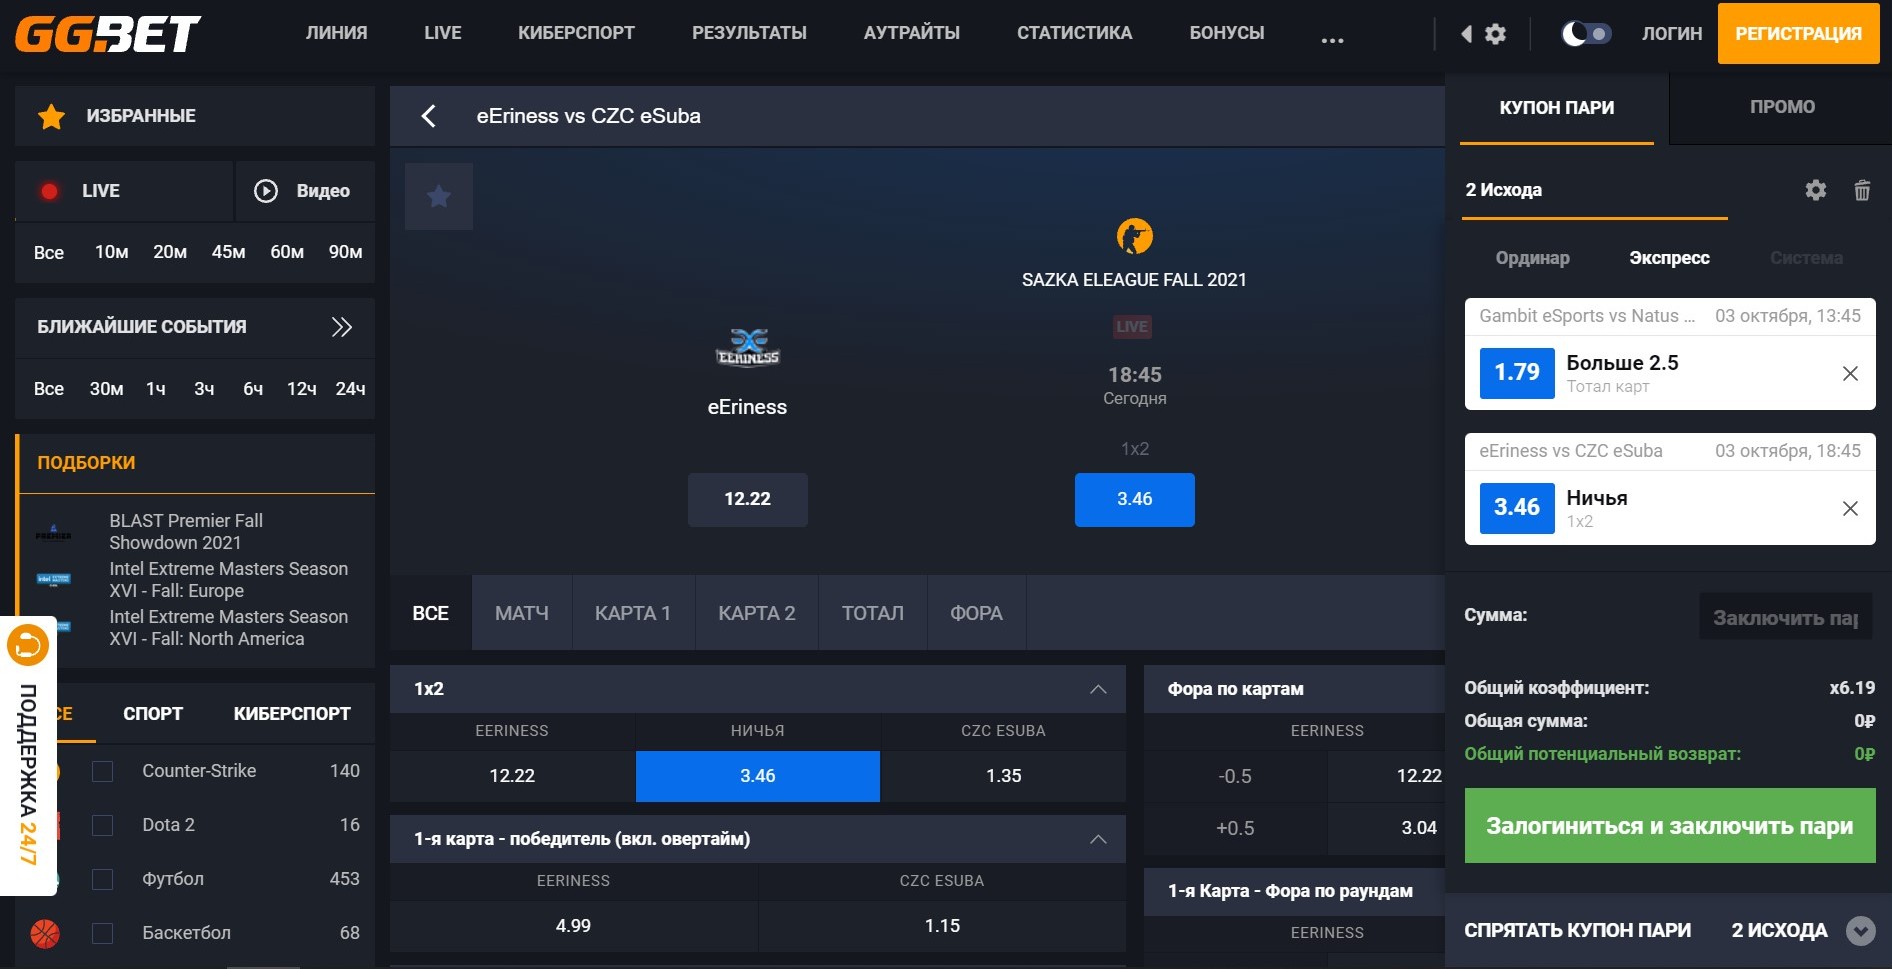Toggle dark mode switch
The width and height of the screenshot is (1892, 969).
click(x=1586, y=34)
